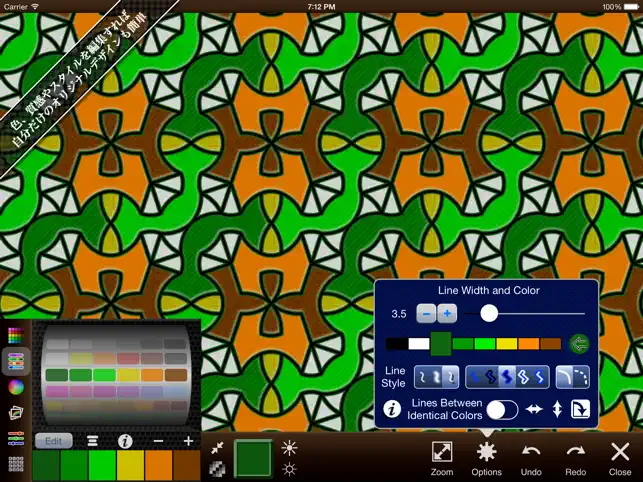The width and height of the screenshot is (643, 482).
Task: Open the dotted grid pattern icon
Action: pos(16,464)
